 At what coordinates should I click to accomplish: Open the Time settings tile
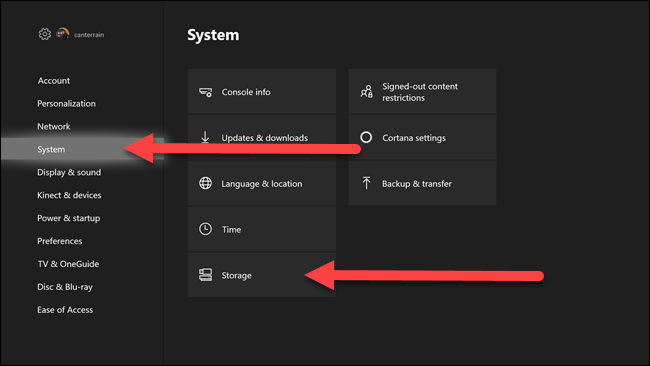262,229
